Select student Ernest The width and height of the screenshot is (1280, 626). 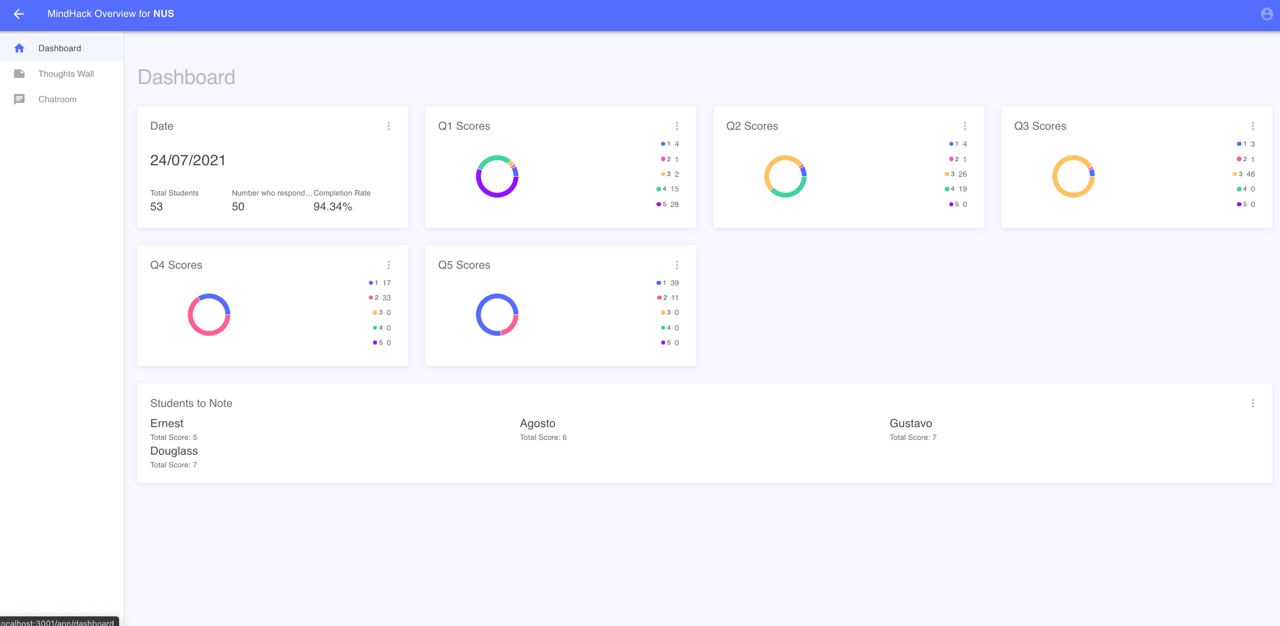pos(167,423)
